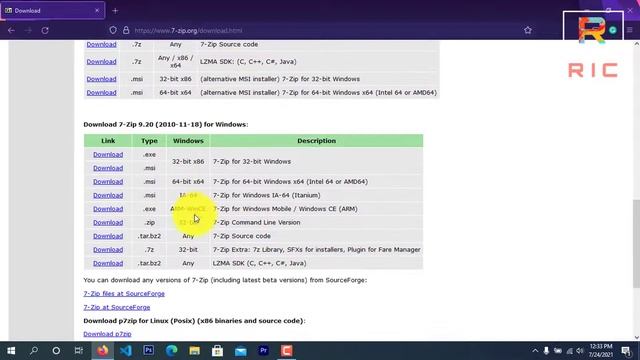Open 7-Zip at SourceForge link
640x360 pixels.
point(117,307)
